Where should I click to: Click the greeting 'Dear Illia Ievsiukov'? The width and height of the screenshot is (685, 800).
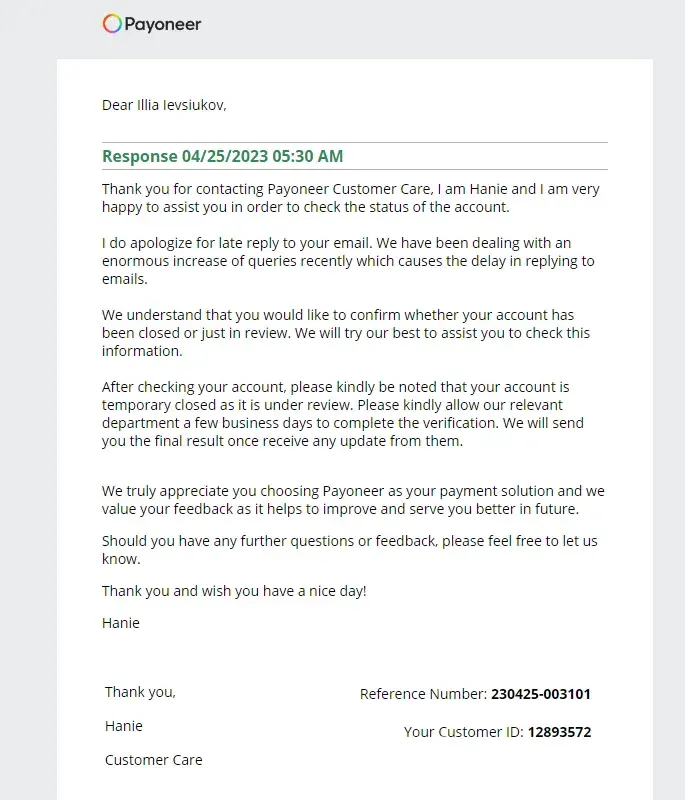tap(164, 105)
